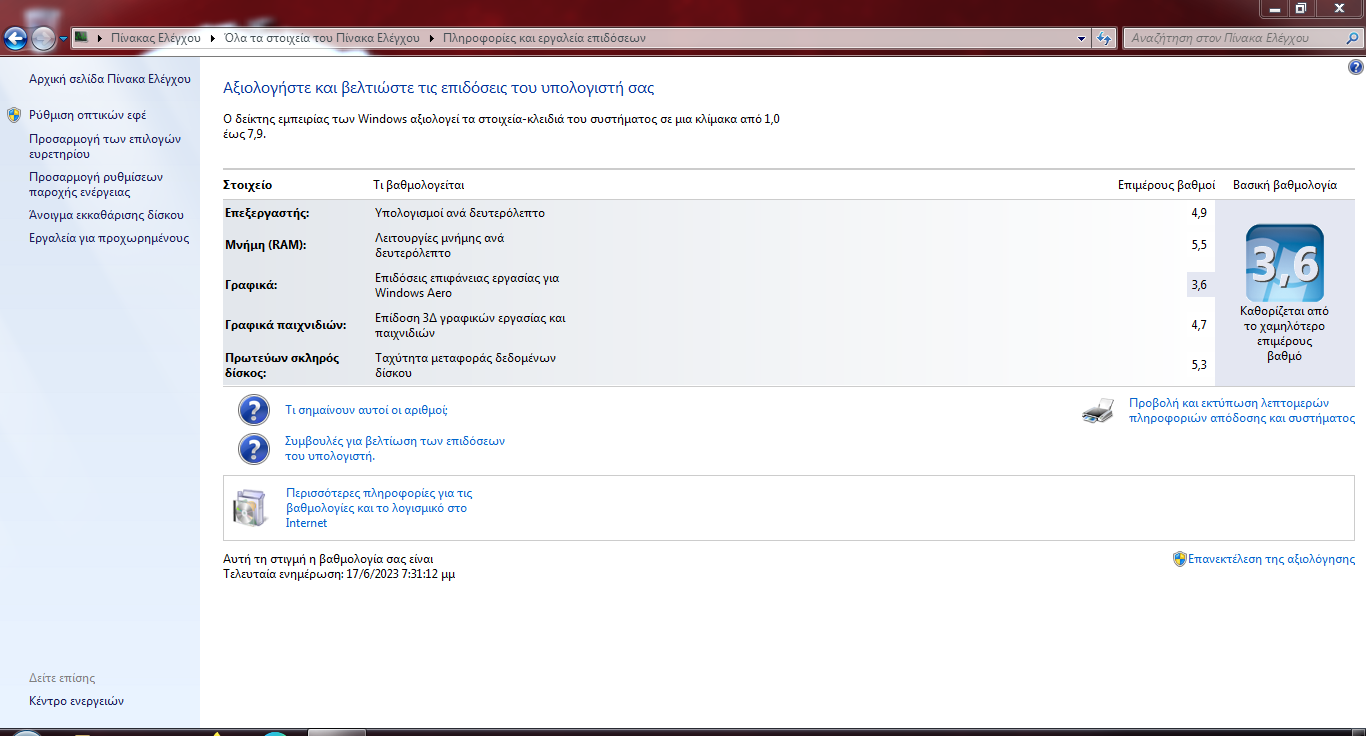Image resolution: width=1366 pixels, height=736 pixels.
Task: Click highlighted graphics subscore 3,6
Action: [1199, 285]
